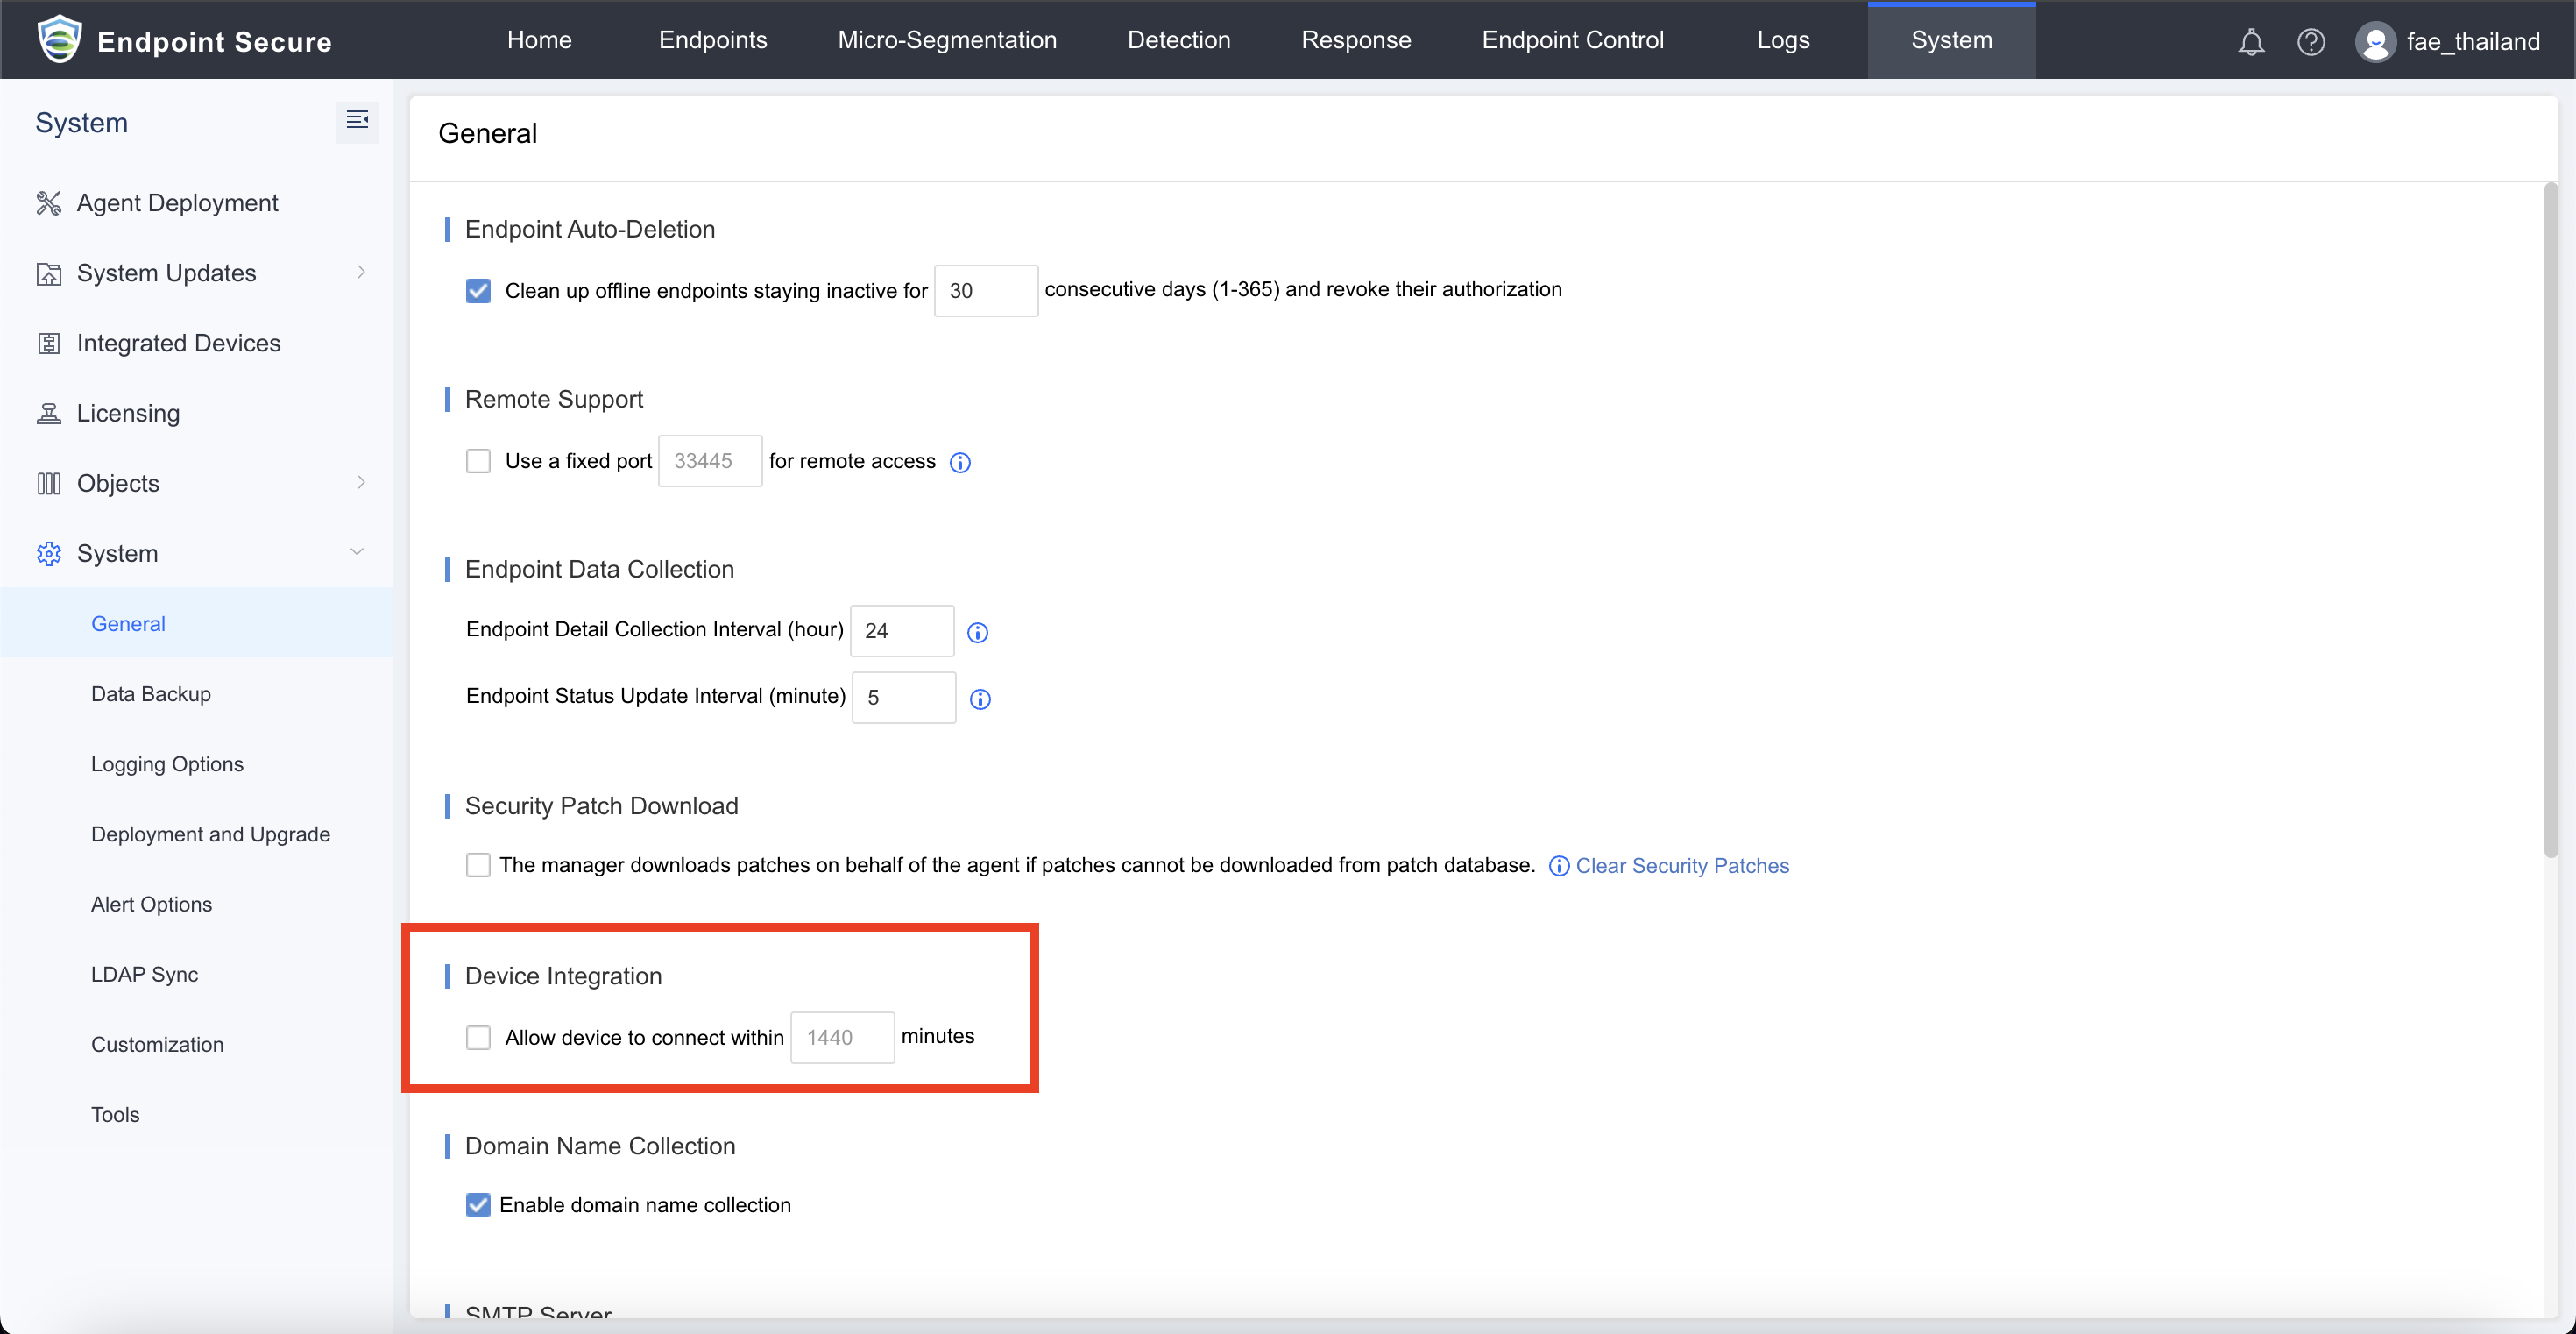This screenshot has width=2576, height=1334.
Task: Click the user avatar icon
Action: (x=2375, y=42)
